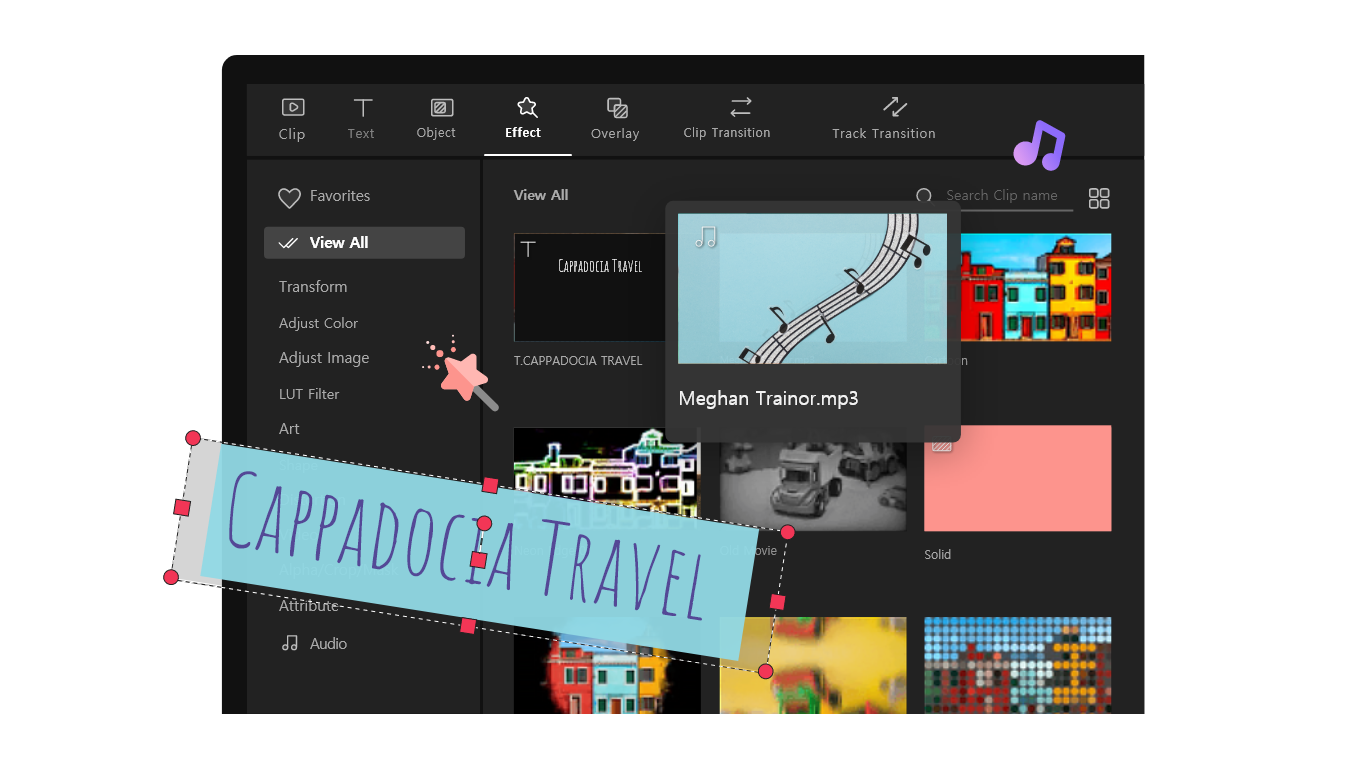
Task: Select View All in the sidebar
Action: click(x=338, y=242)
